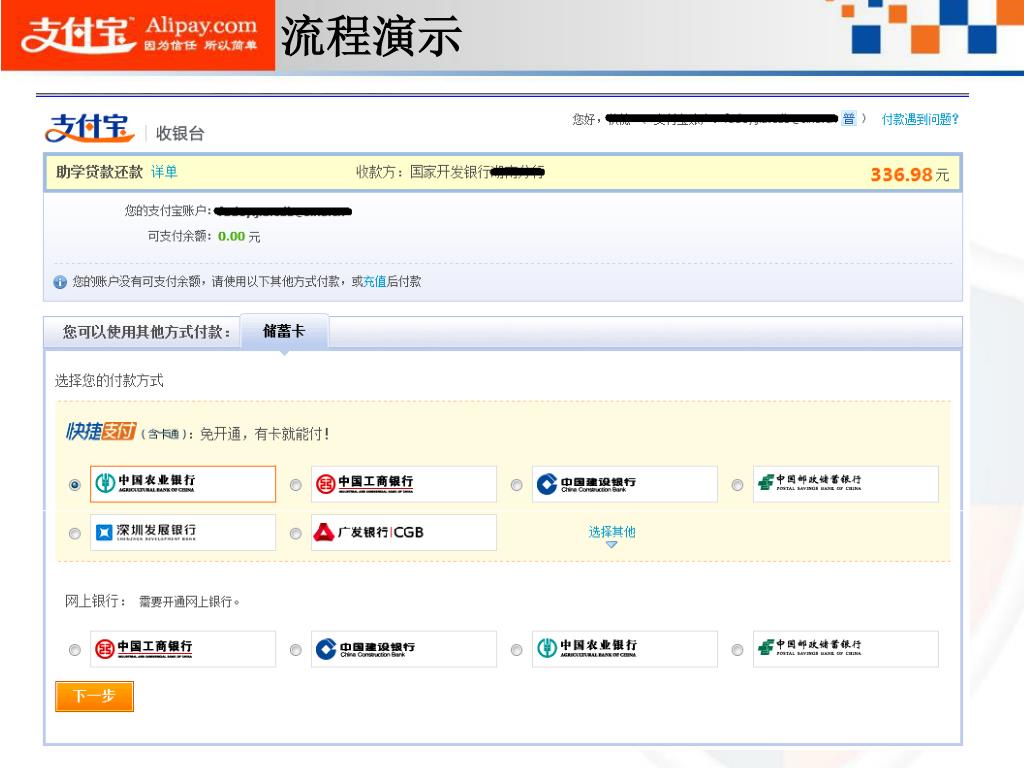Click the 0.00 available balance value

pos(231,236)
